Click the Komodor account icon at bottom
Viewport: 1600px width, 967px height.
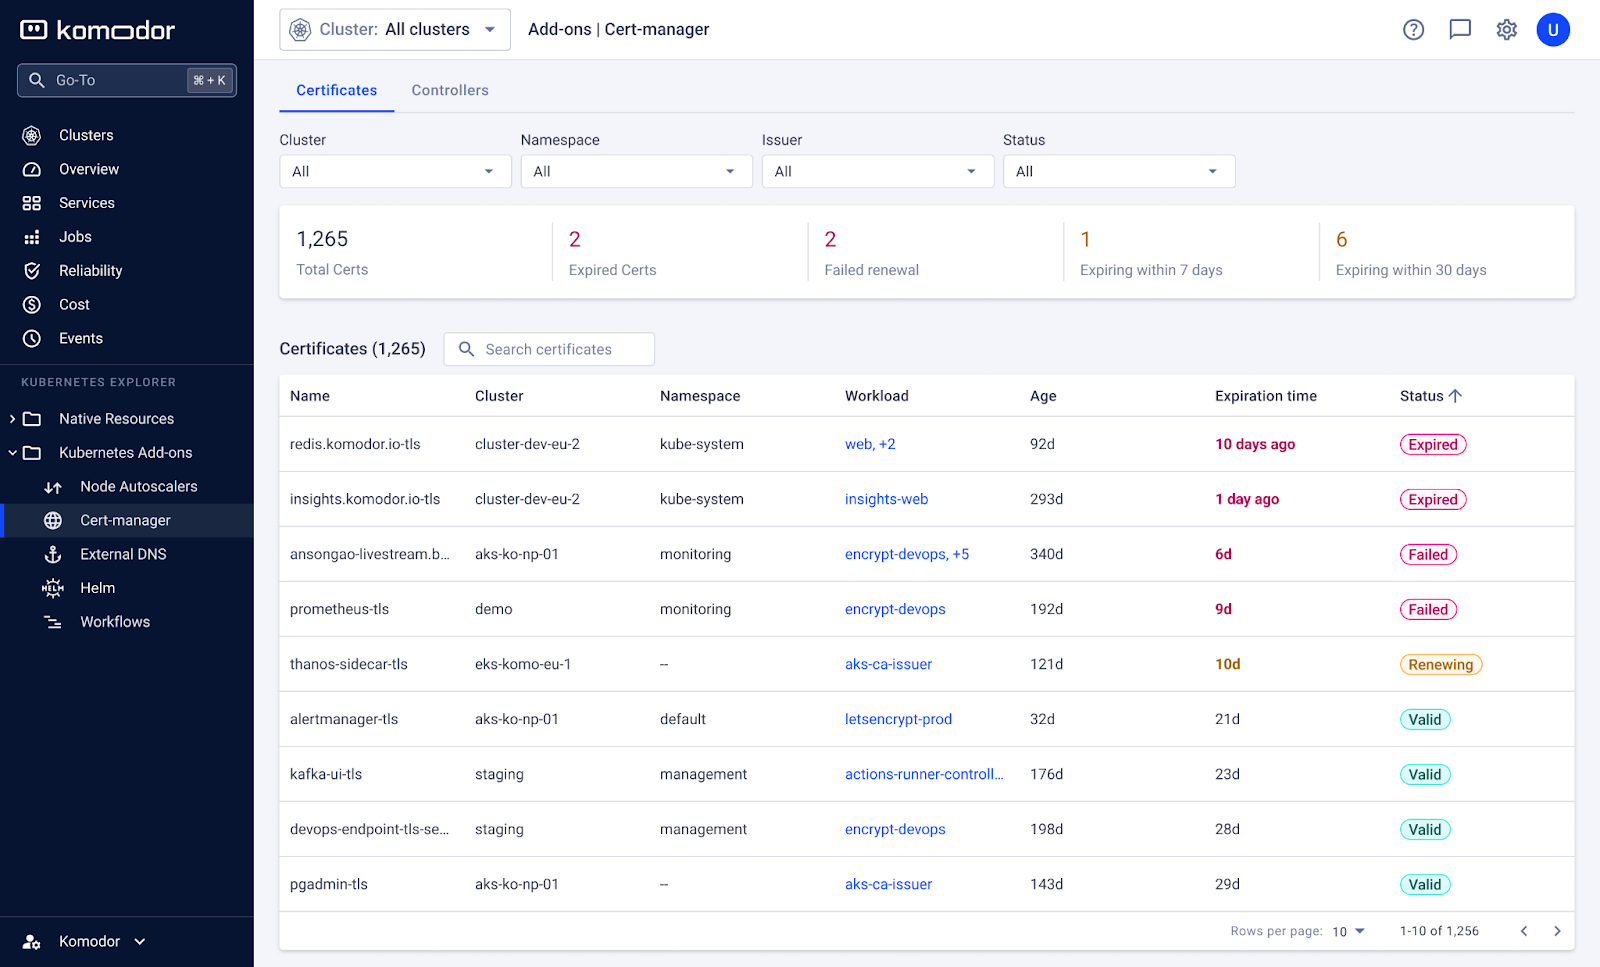click(32, 942)
